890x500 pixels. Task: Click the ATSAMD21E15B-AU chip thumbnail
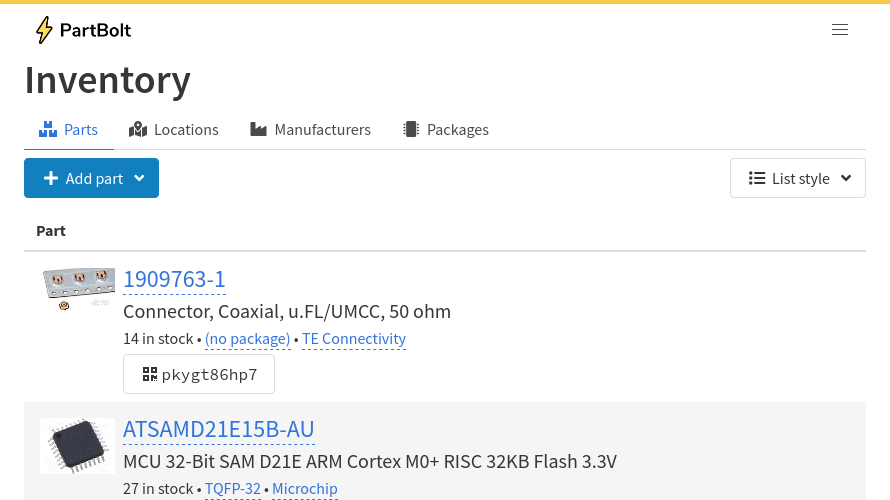click(78, 446)
